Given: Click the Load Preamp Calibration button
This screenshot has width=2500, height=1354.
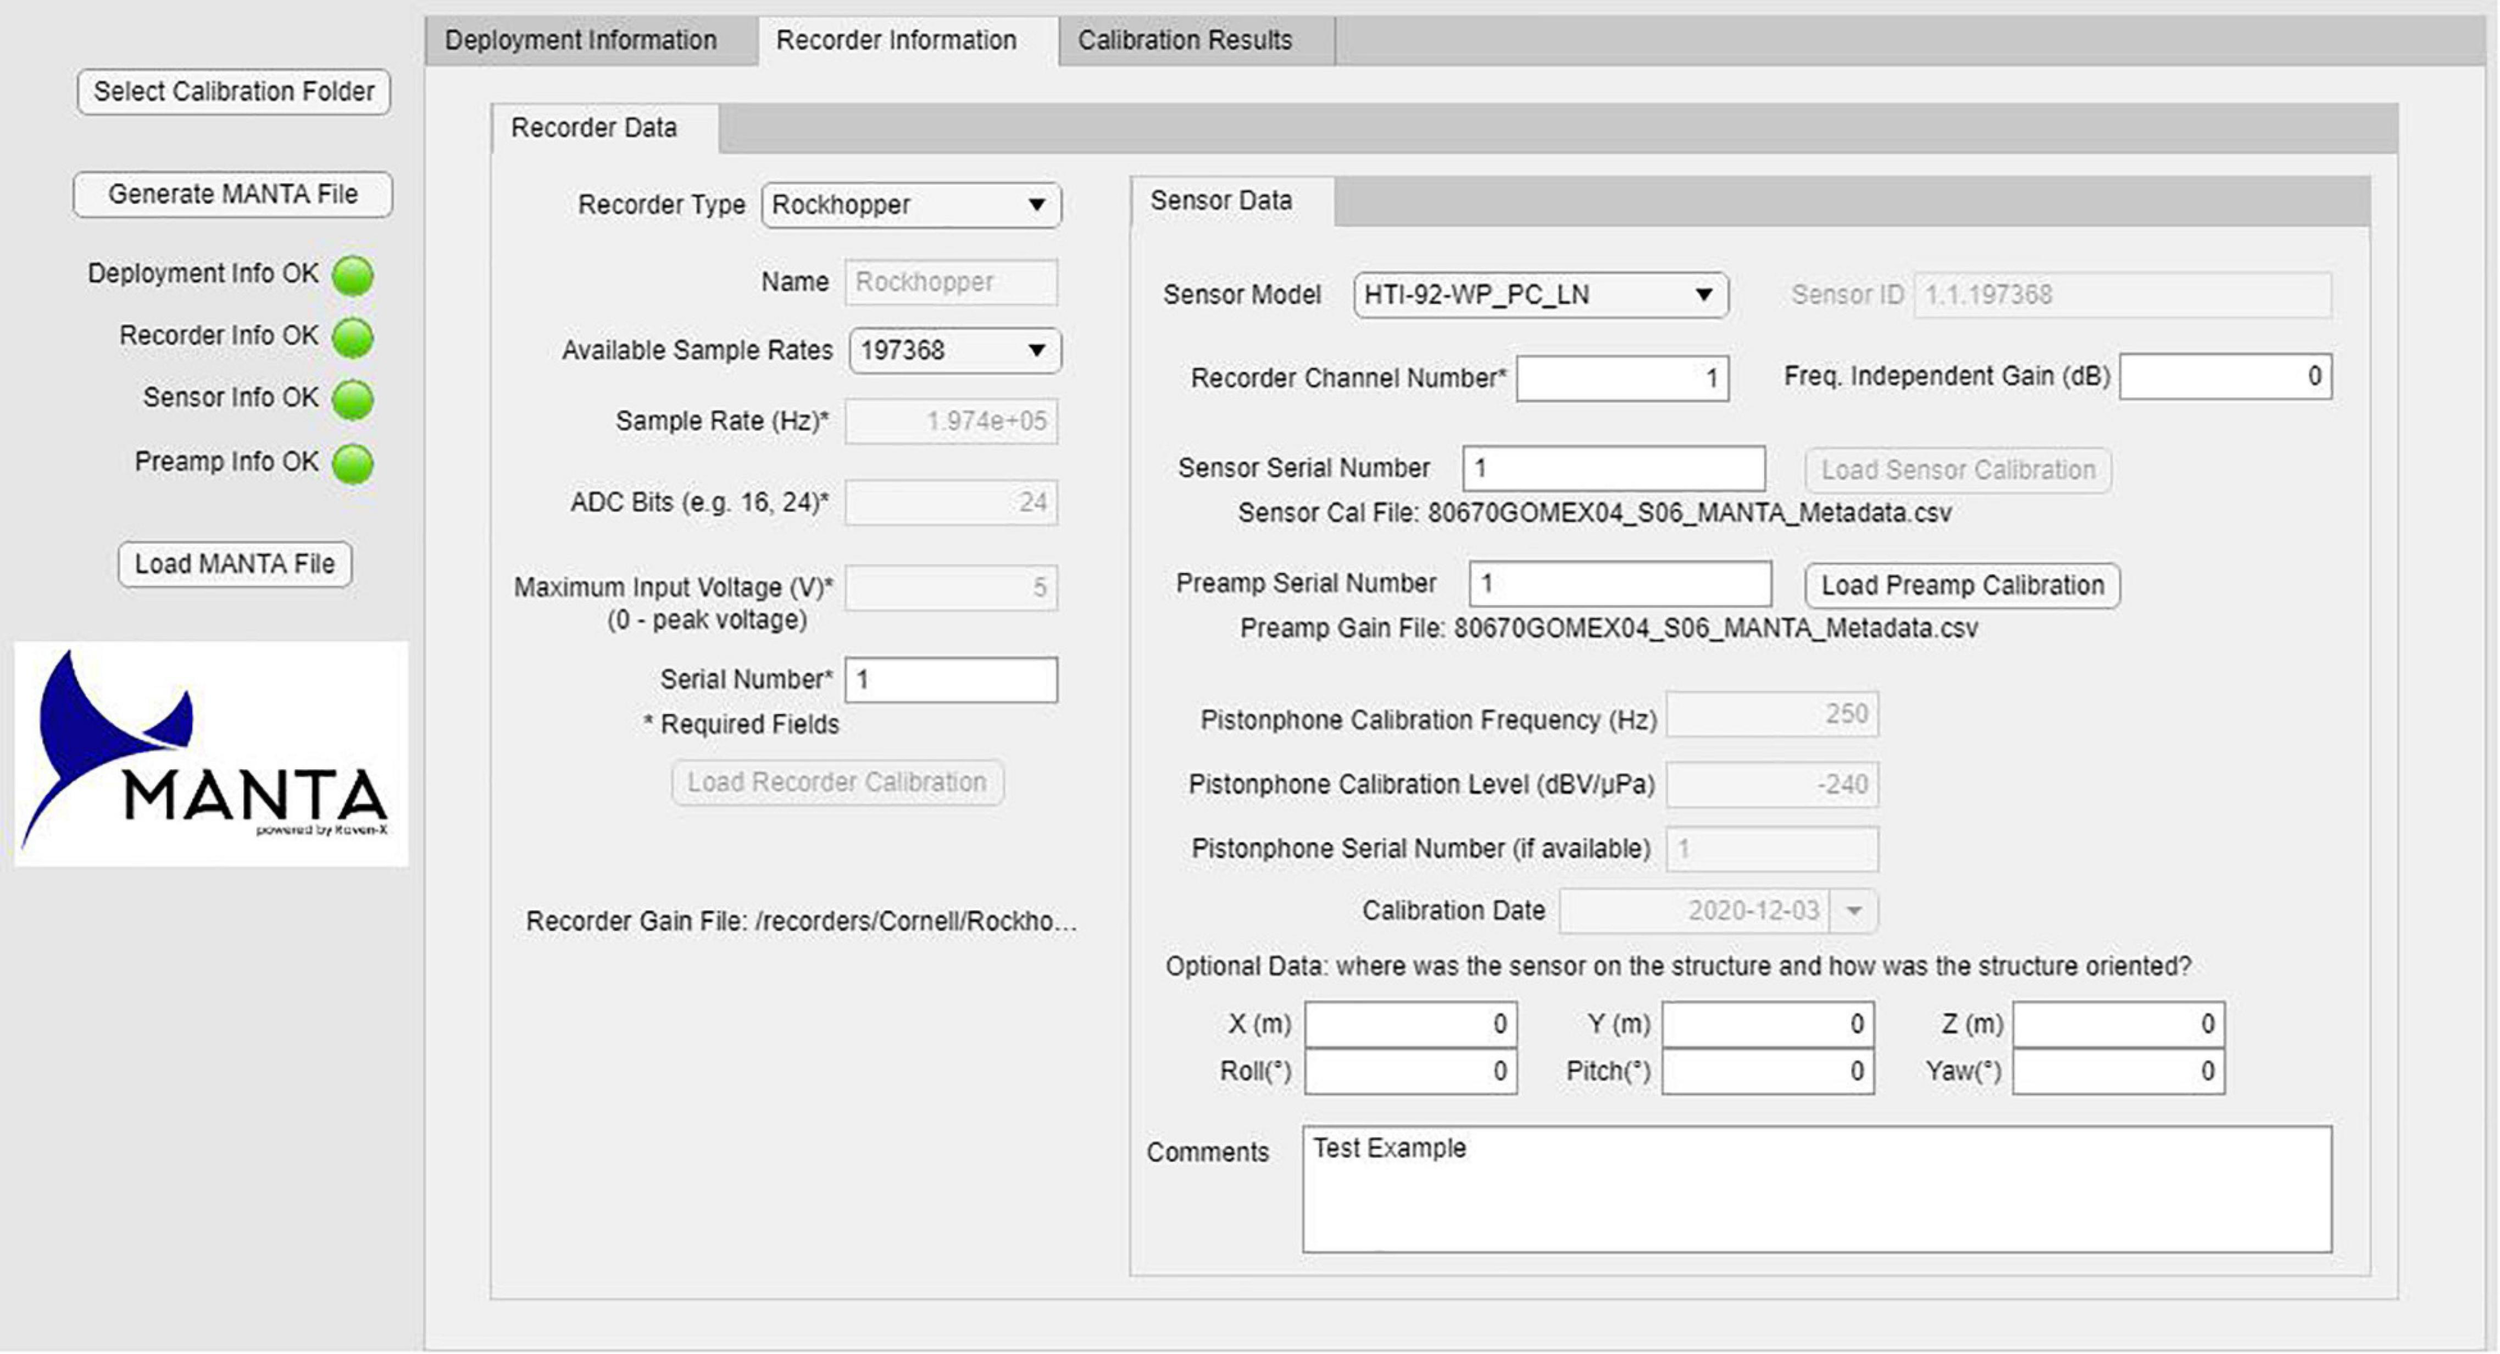Looking at the screenshot, I should tap(1962, 585).
